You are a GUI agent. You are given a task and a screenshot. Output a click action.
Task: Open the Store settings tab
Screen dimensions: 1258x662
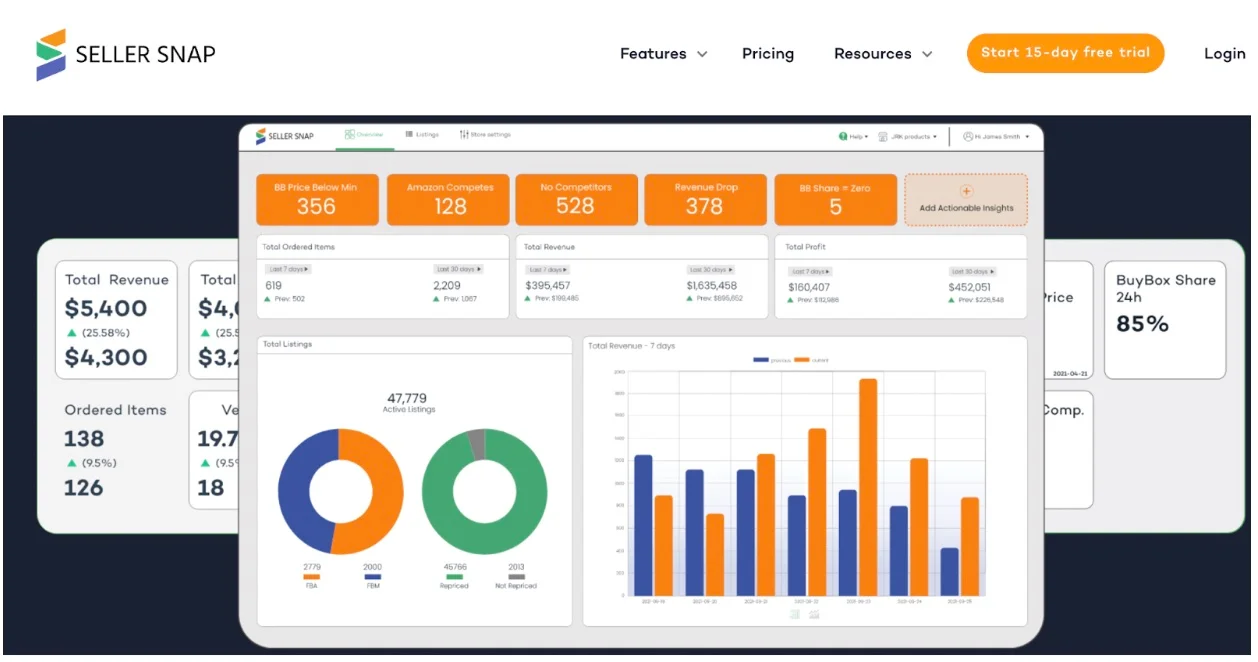[x=485, y=135]
